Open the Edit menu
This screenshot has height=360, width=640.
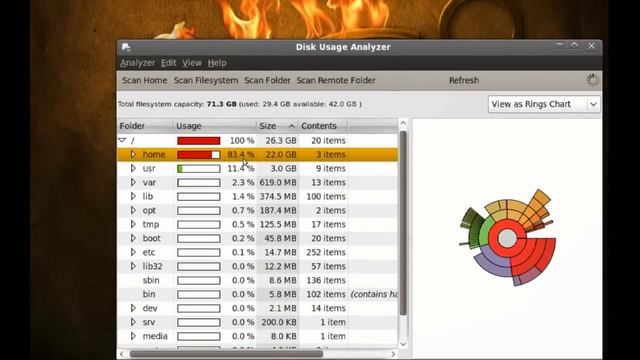[x=168, y=63]
